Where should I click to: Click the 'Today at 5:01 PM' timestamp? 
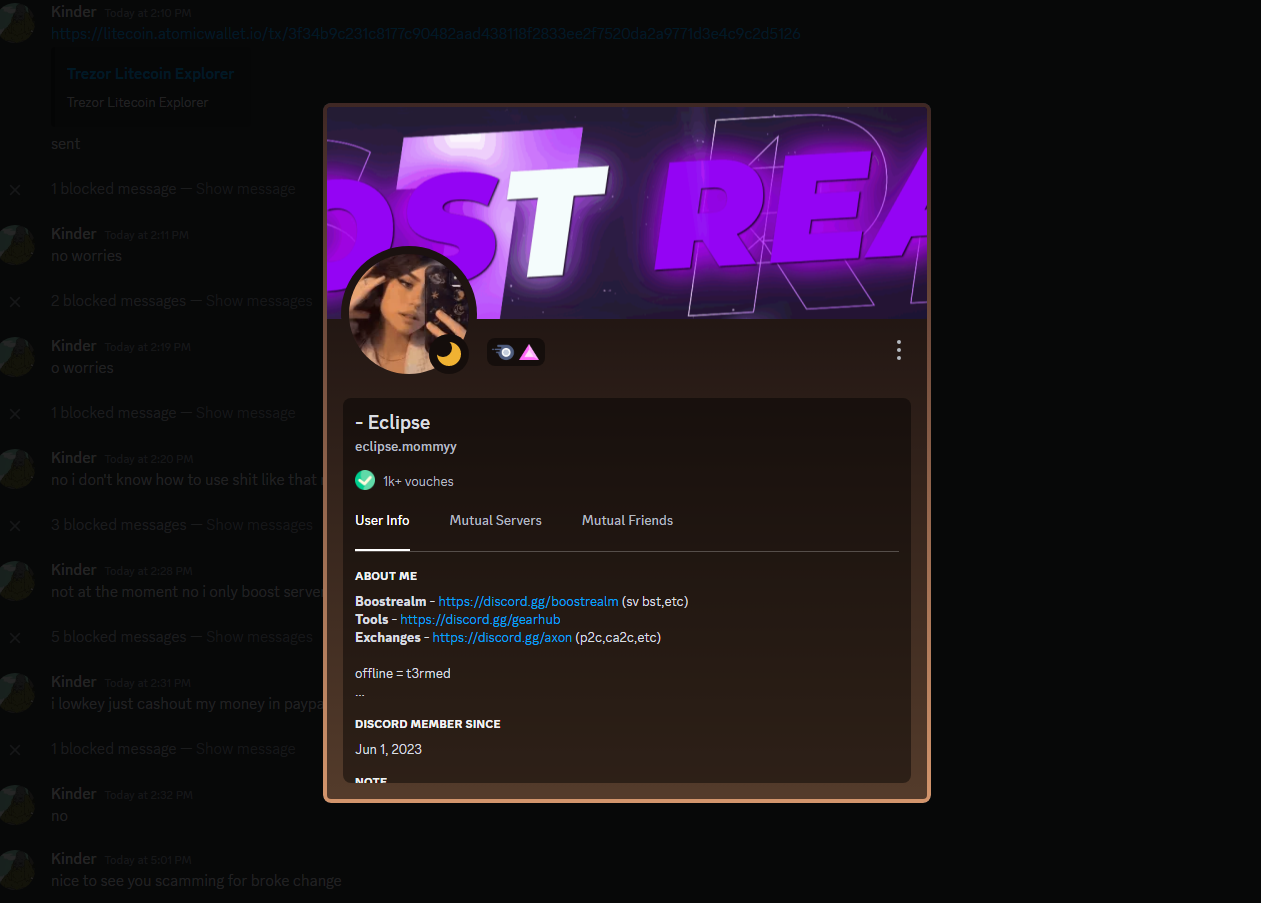148,860
